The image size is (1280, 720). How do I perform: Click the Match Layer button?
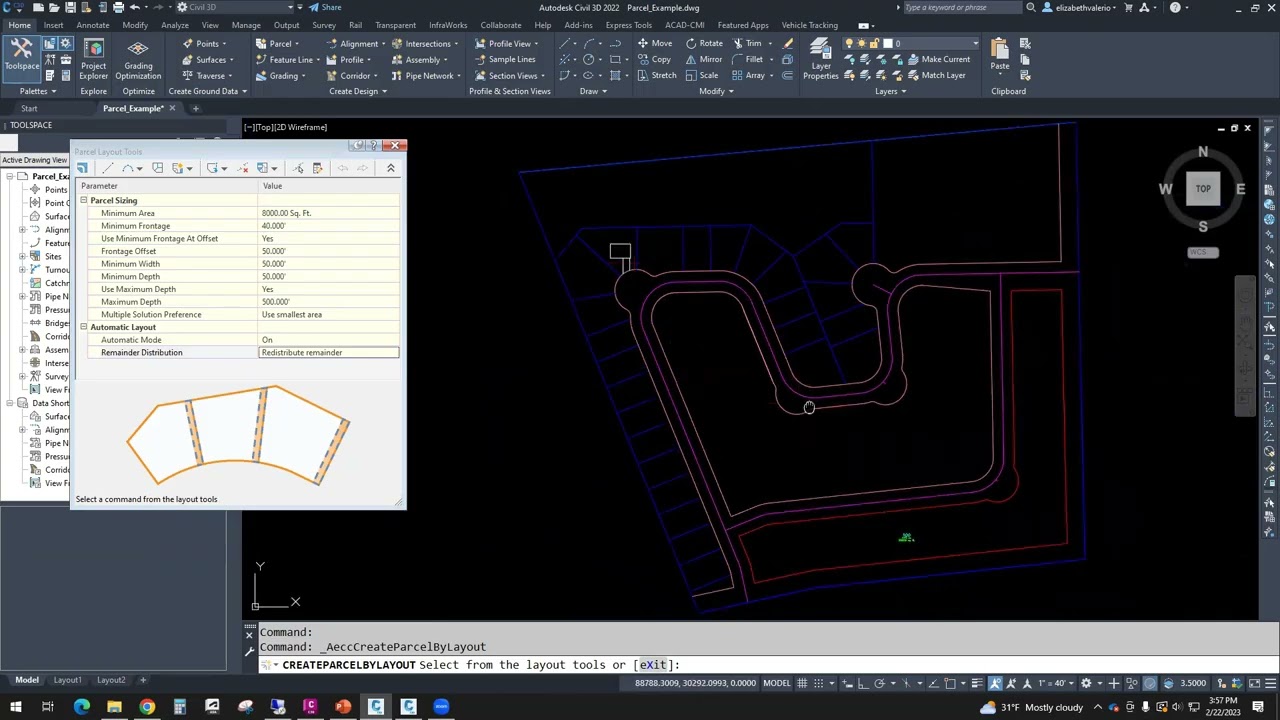click(x=935, y=75)
